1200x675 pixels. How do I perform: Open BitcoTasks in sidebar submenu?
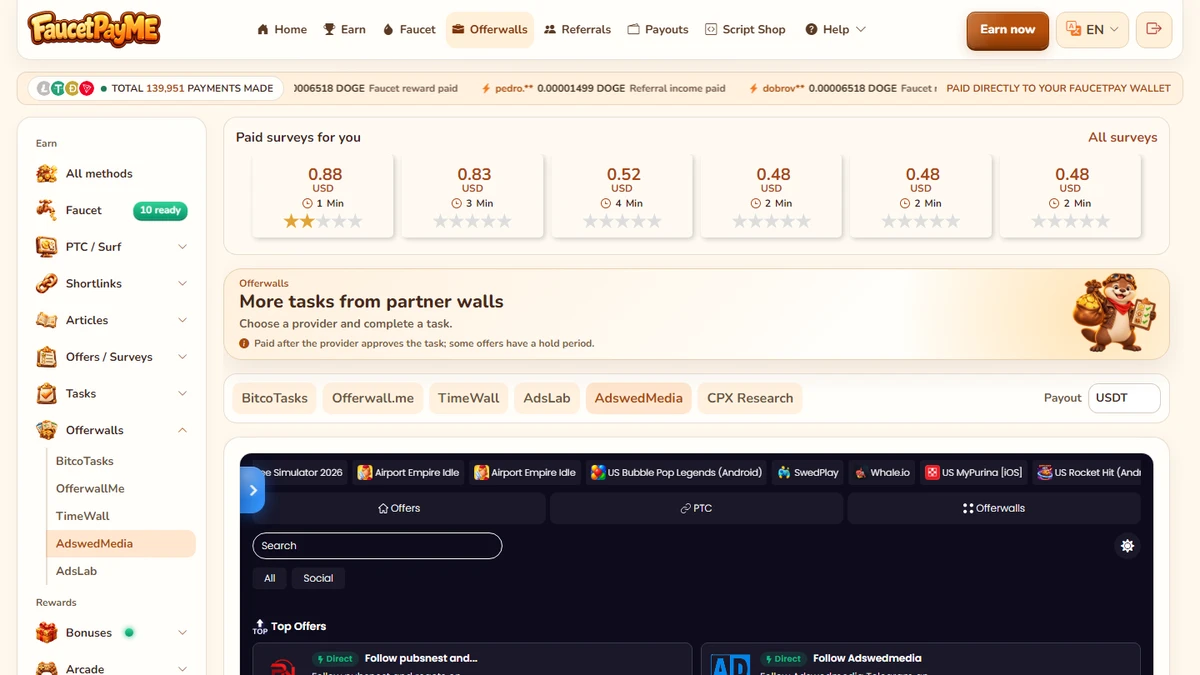click(x=120, y=461)
